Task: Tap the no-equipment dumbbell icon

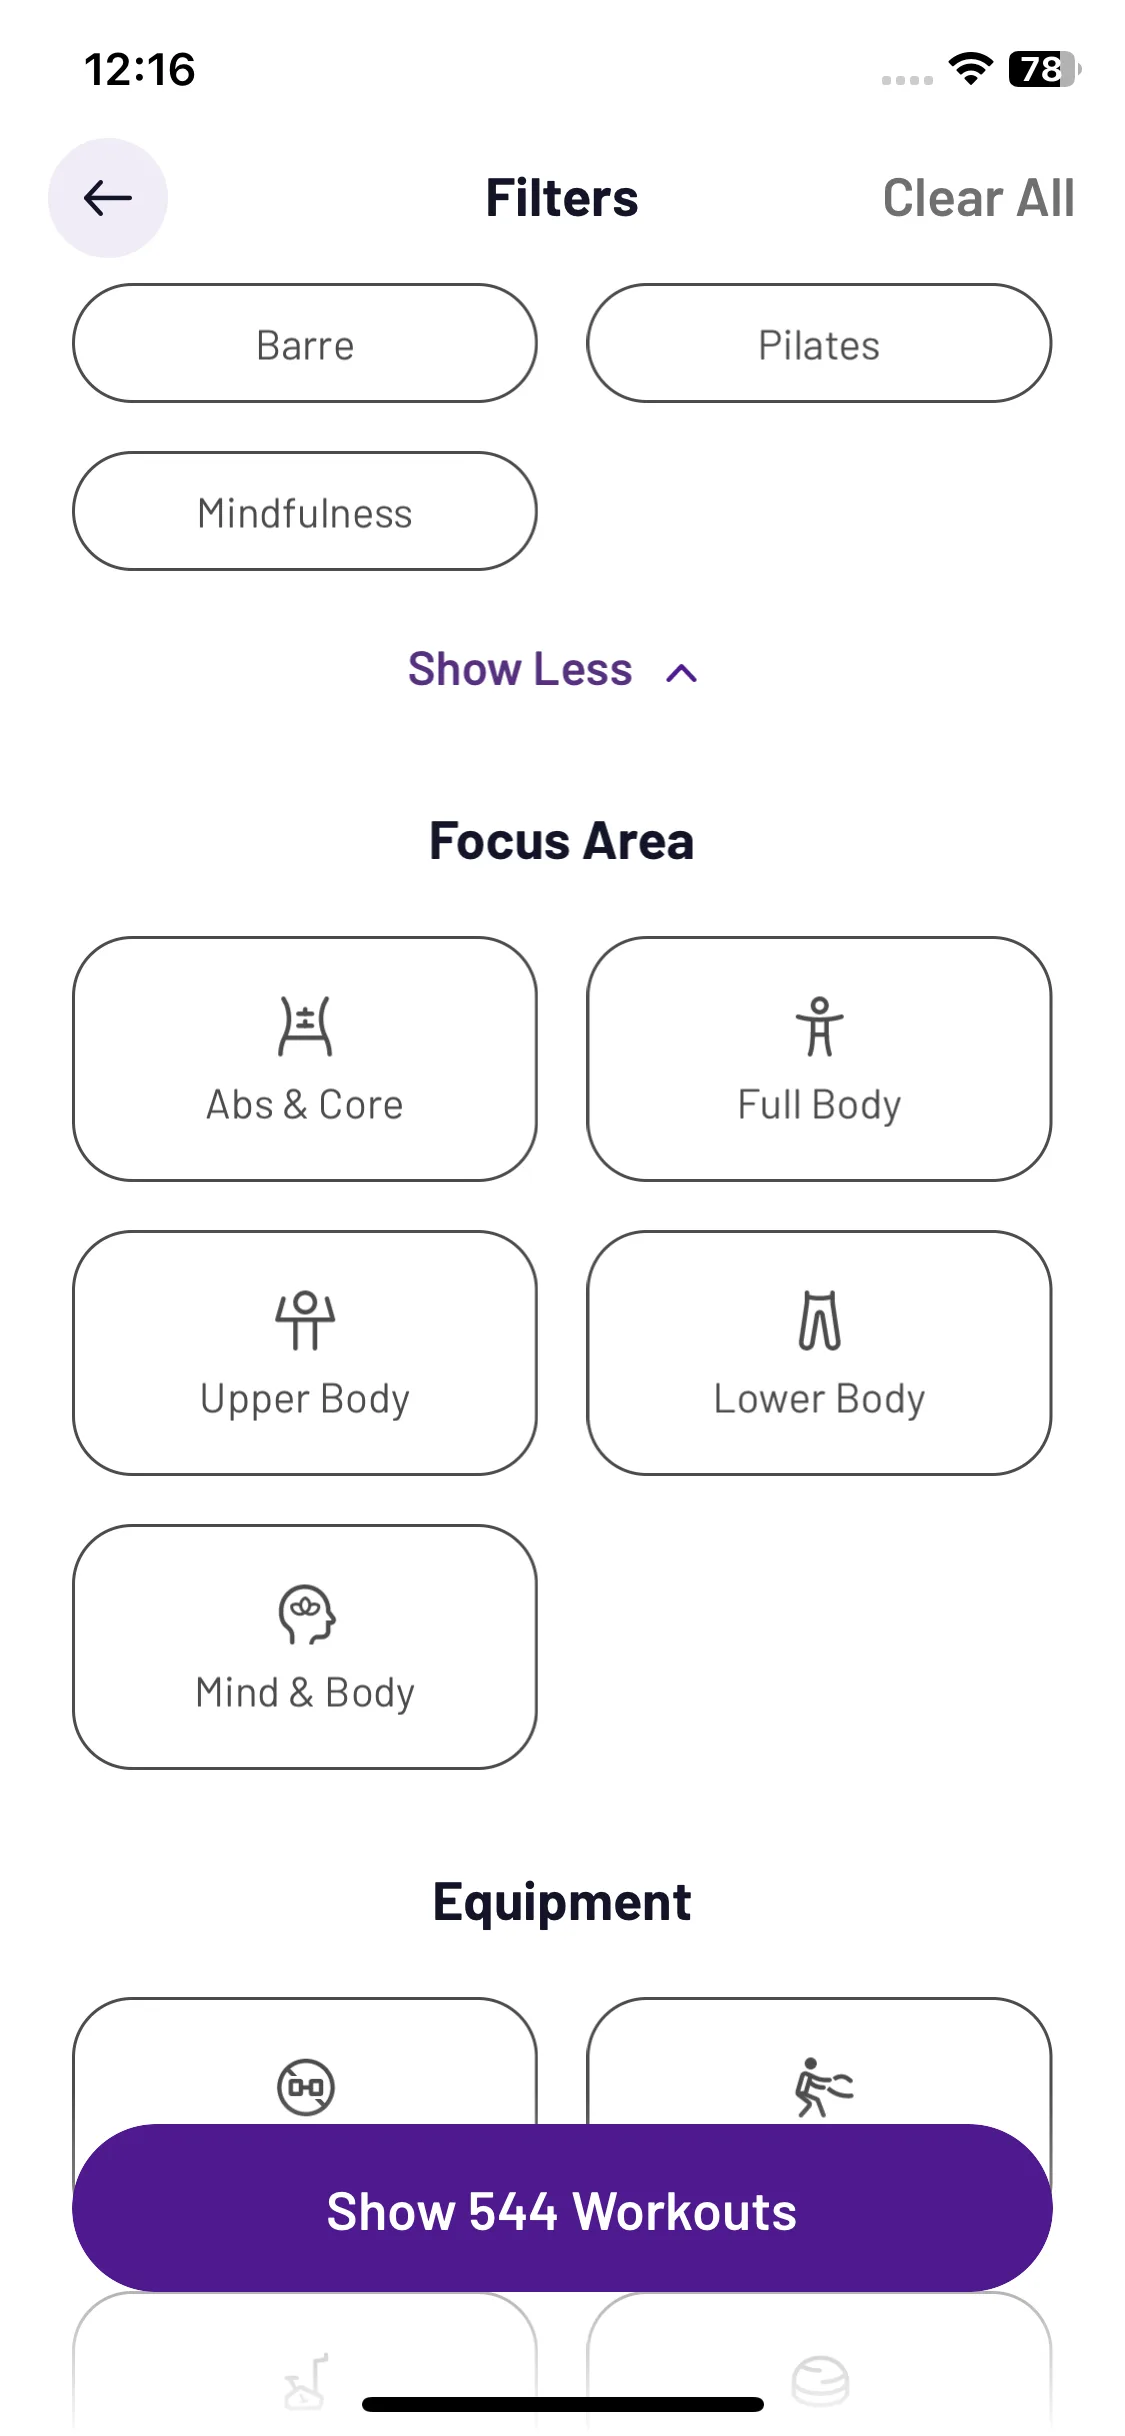Action: pyautogui.click(x=305, y=2087)
